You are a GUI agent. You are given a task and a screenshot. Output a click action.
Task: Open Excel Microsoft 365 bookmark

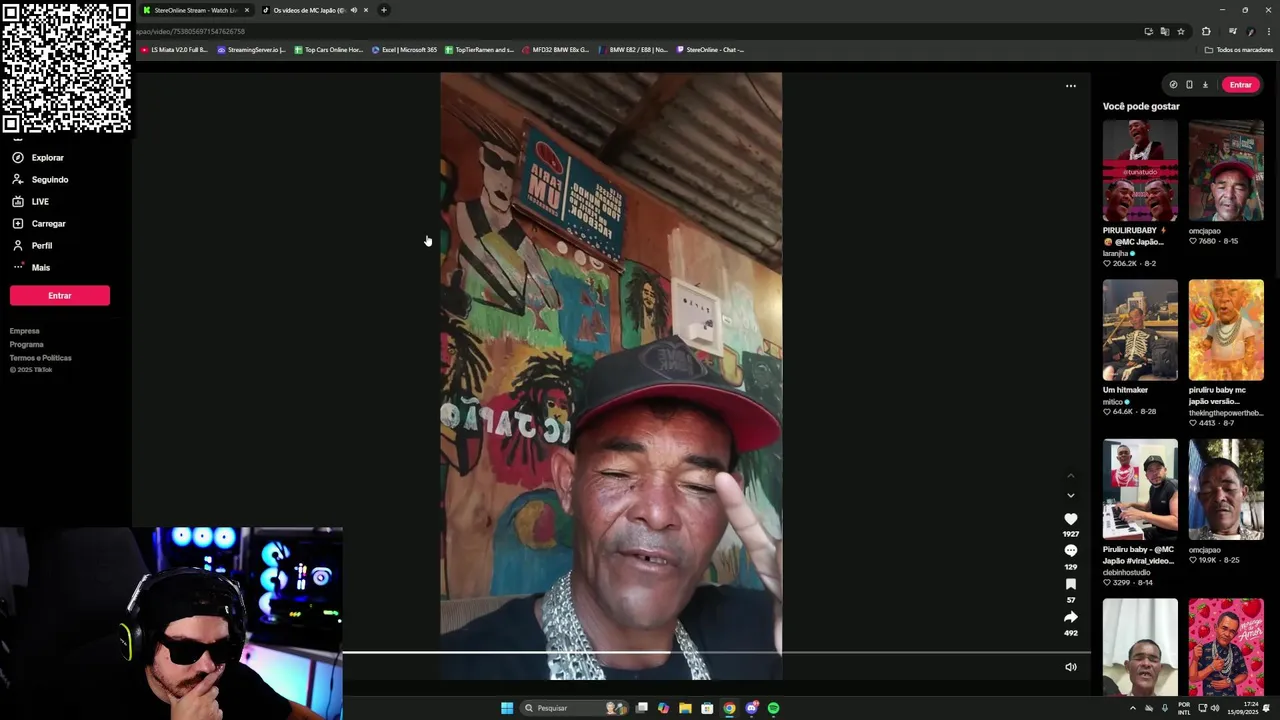pyautogui.click(x=404, y=50)
